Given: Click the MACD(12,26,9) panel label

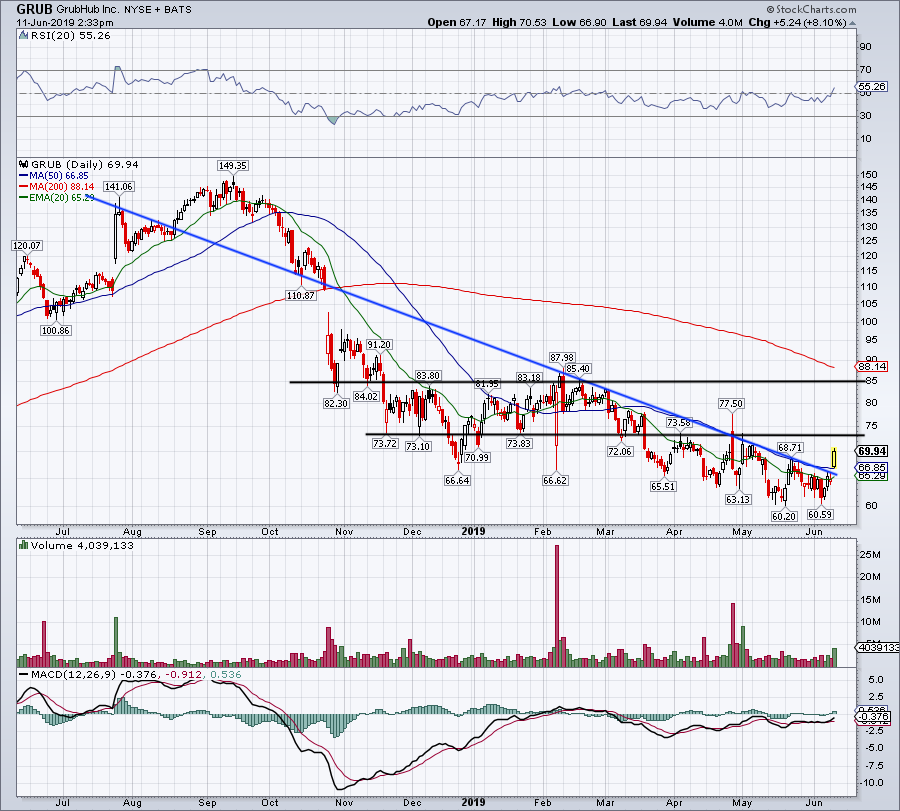Looking at the screenshot, I should coord(71,674).
